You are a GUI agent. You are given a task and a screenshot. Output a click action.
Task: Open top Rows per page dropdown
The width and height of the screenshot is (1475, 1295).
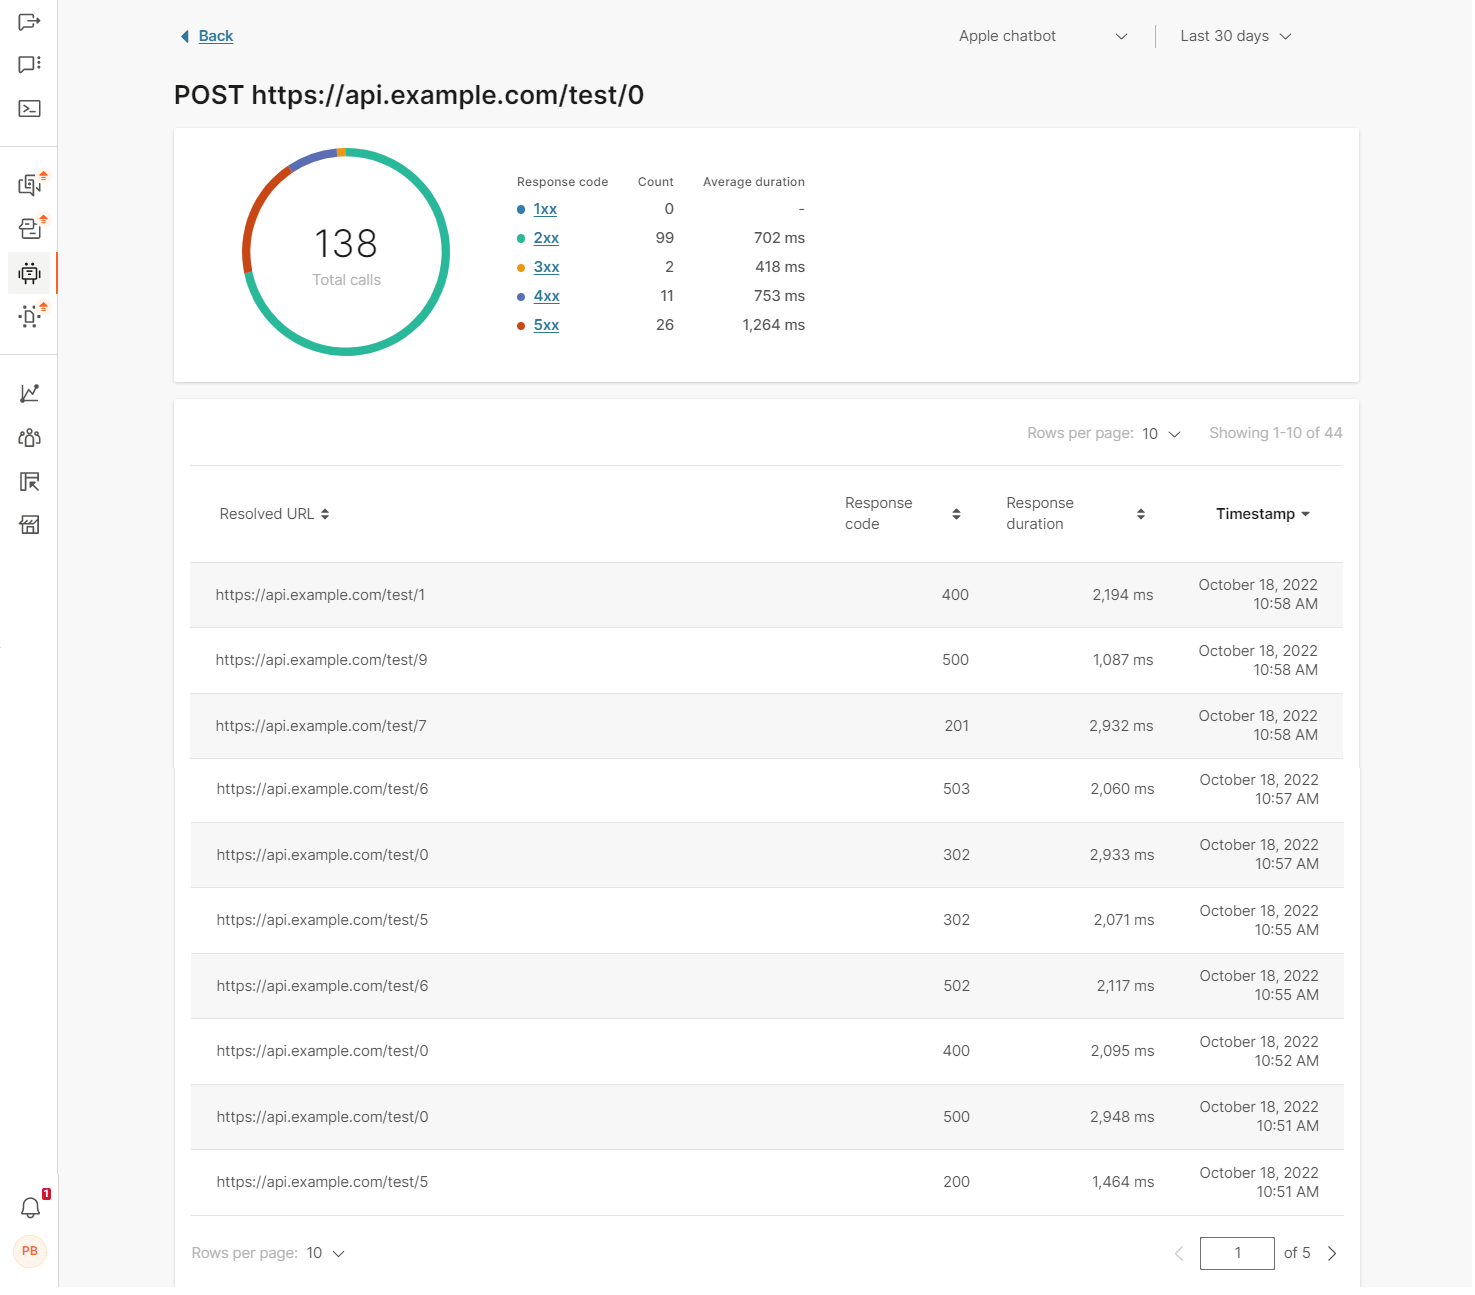click(x=1161, y=434)
